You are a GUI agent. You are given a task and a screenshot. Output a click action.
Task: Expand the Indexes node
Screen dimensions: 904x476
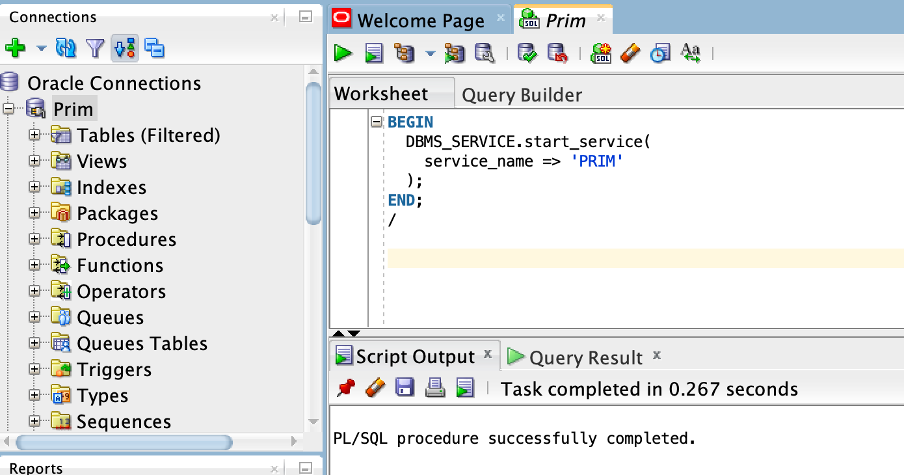35,187
